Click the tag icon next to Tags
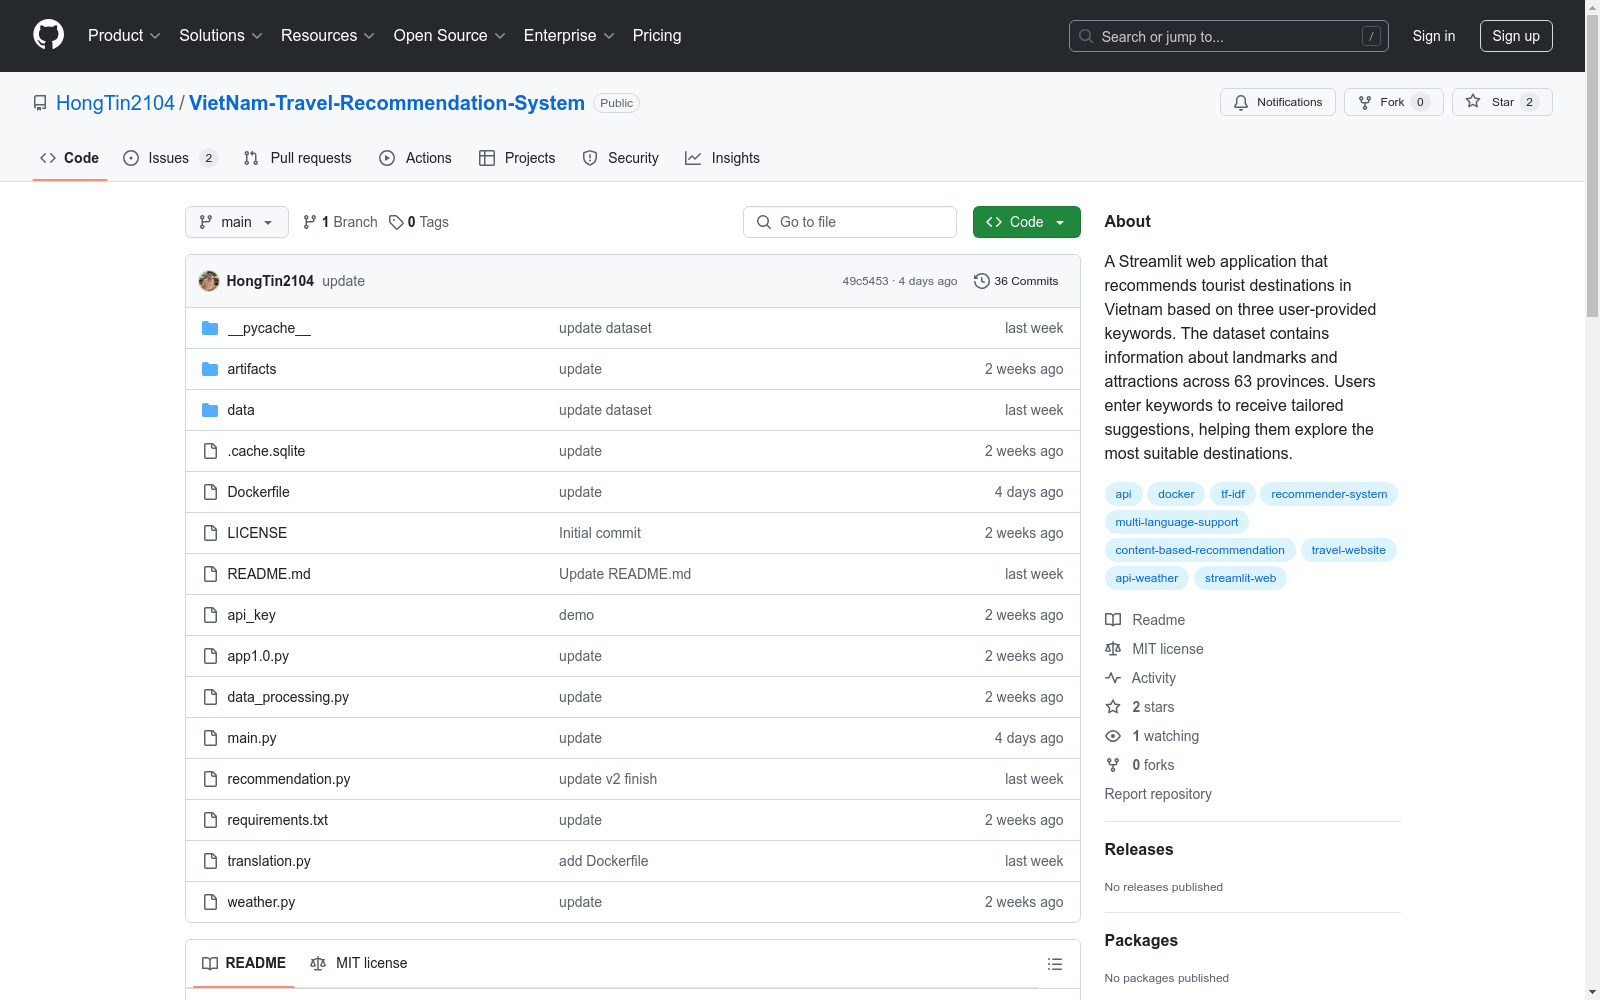Viewport: 1600px width, 1000px height. coord(396,222)
